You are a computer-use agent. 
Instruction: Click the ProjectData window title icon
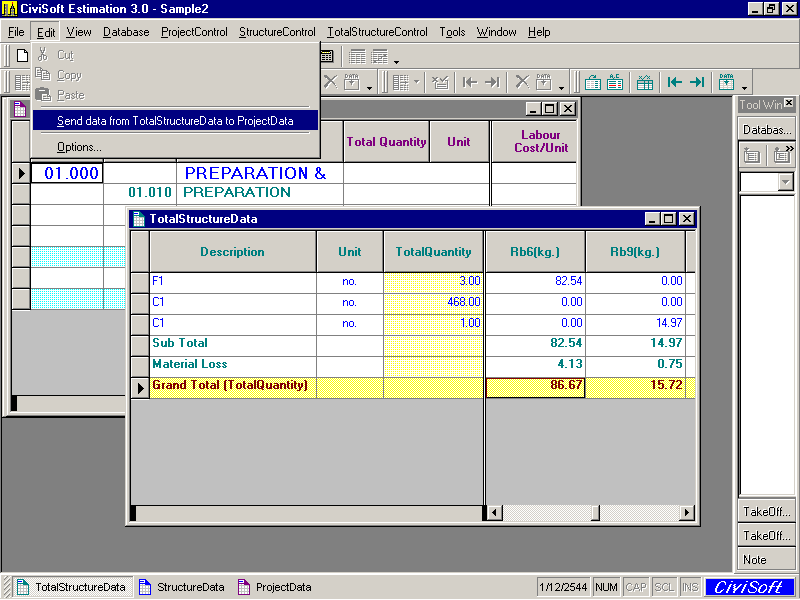click(19, 109)
